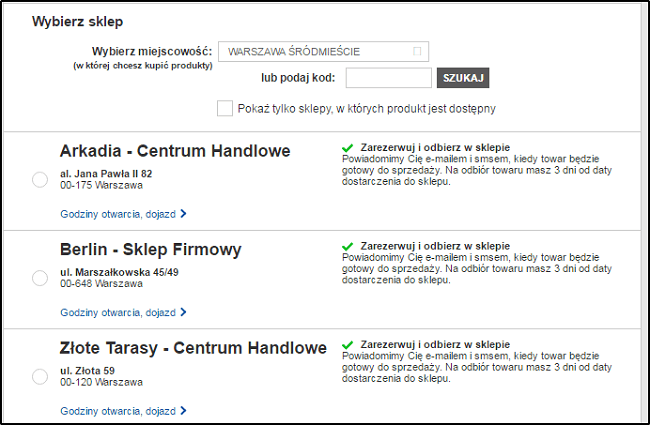Select the Arkadia - Centrum Handlowe radio button
The height and width of the screenshot is (425, 650).
pos(40,179)
